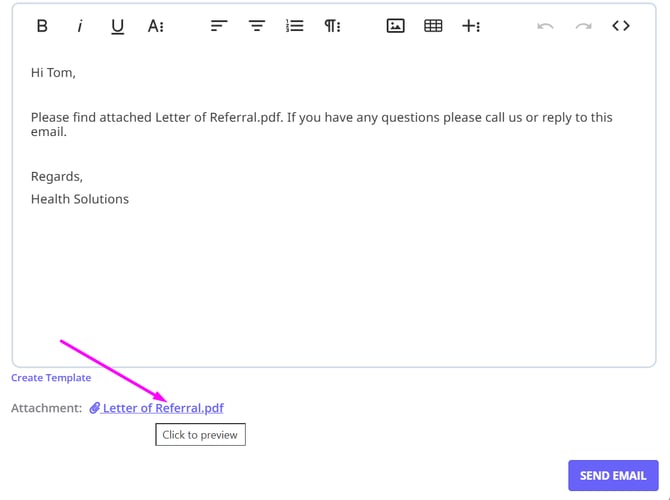Center align the paragraph
Image resolution: width=670 pixels, height=500 pixels.
pos(257,26)
